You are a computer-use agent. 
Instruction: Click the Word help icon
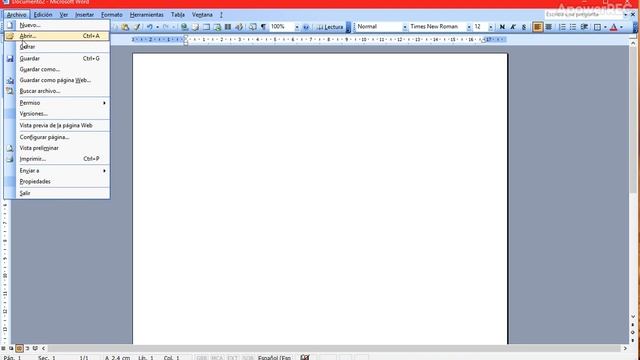pyautogui.click(x=306, y=27)
